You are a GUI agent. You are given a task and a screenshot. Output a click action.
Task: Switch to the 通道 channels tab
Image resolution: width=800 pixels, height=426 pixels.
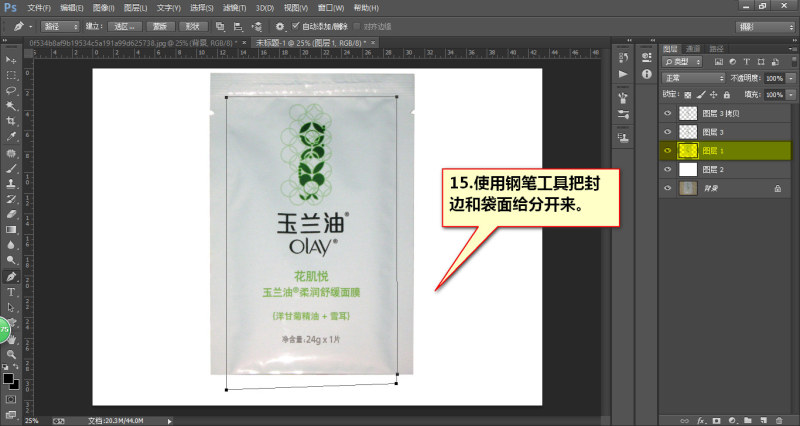(x=693, y=48)
